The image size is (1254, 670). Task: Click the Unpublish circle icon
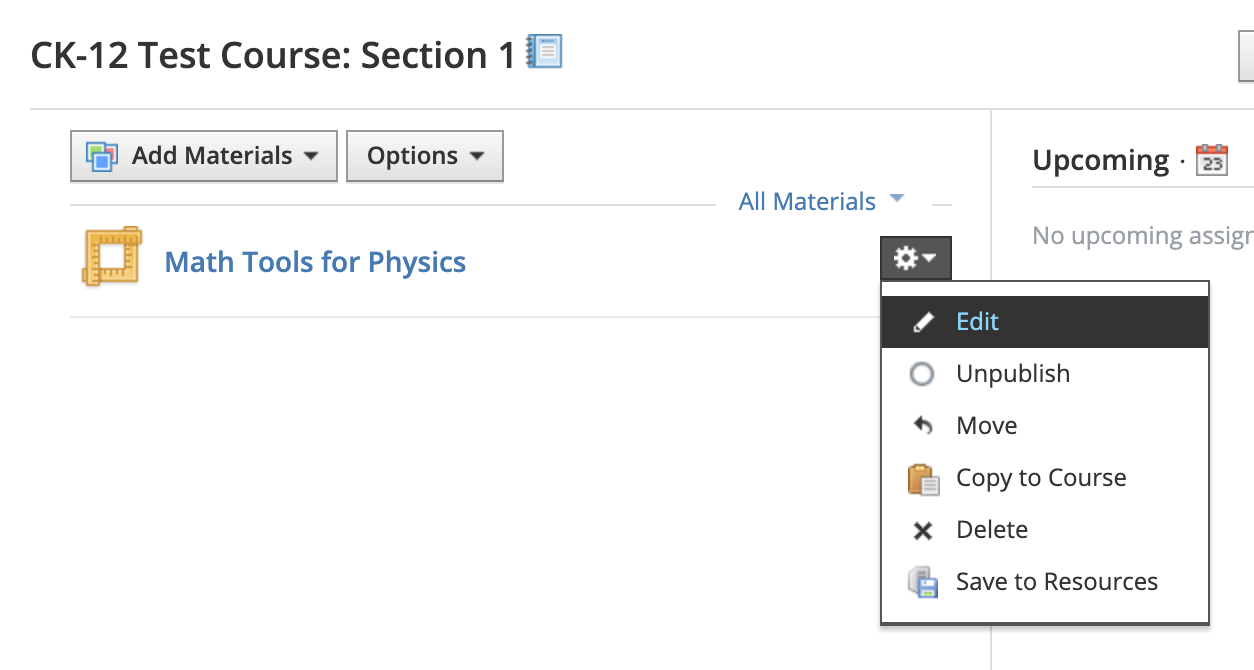[922, 374]
